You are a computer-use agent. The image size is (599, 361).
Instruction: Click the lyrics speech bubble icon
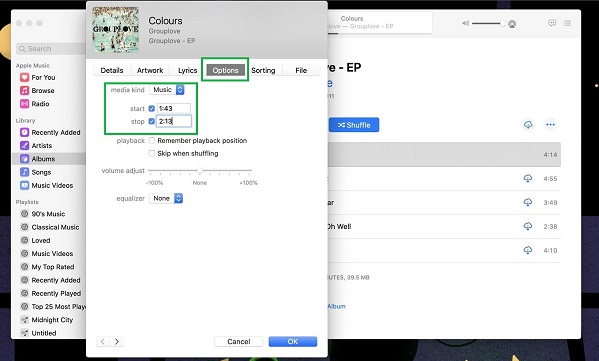(552, 23)
